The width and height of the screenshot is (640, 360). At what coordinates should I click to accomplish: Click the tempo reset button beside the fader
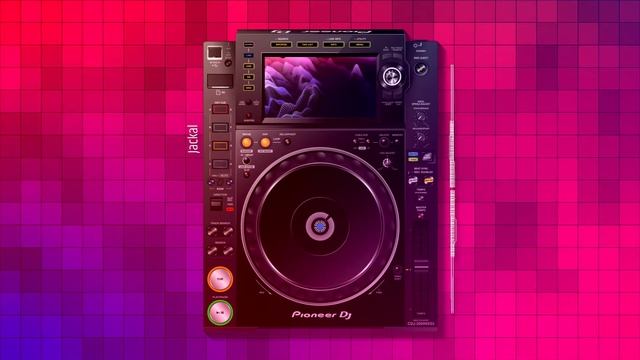click(x=397, y=270)
